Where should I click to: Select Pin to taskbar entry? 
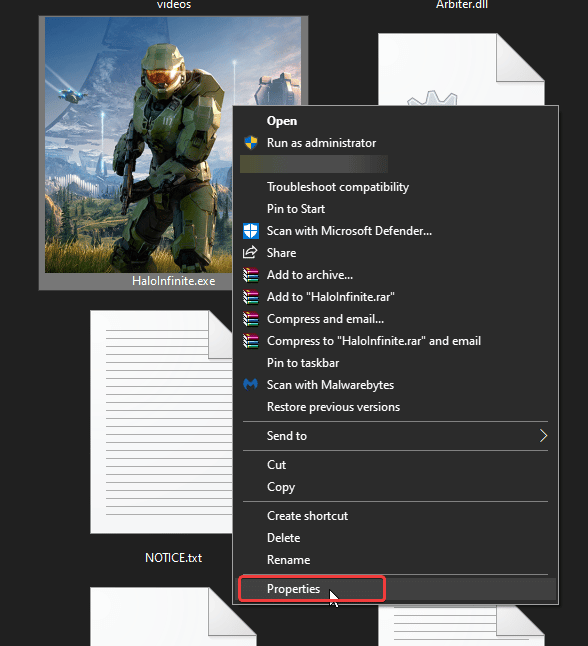pos(303,363)
